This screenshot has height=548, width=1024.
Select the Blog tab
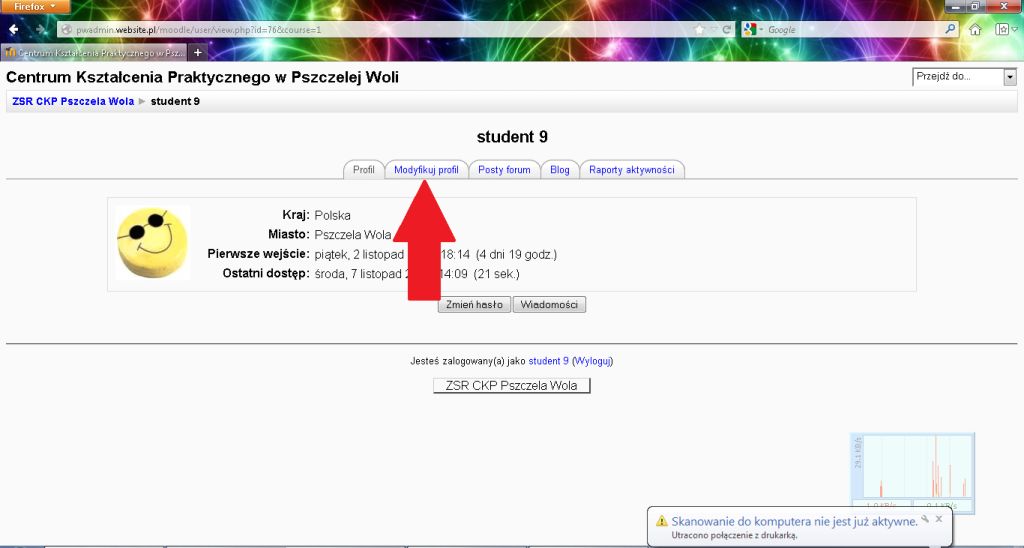(559, 170)
